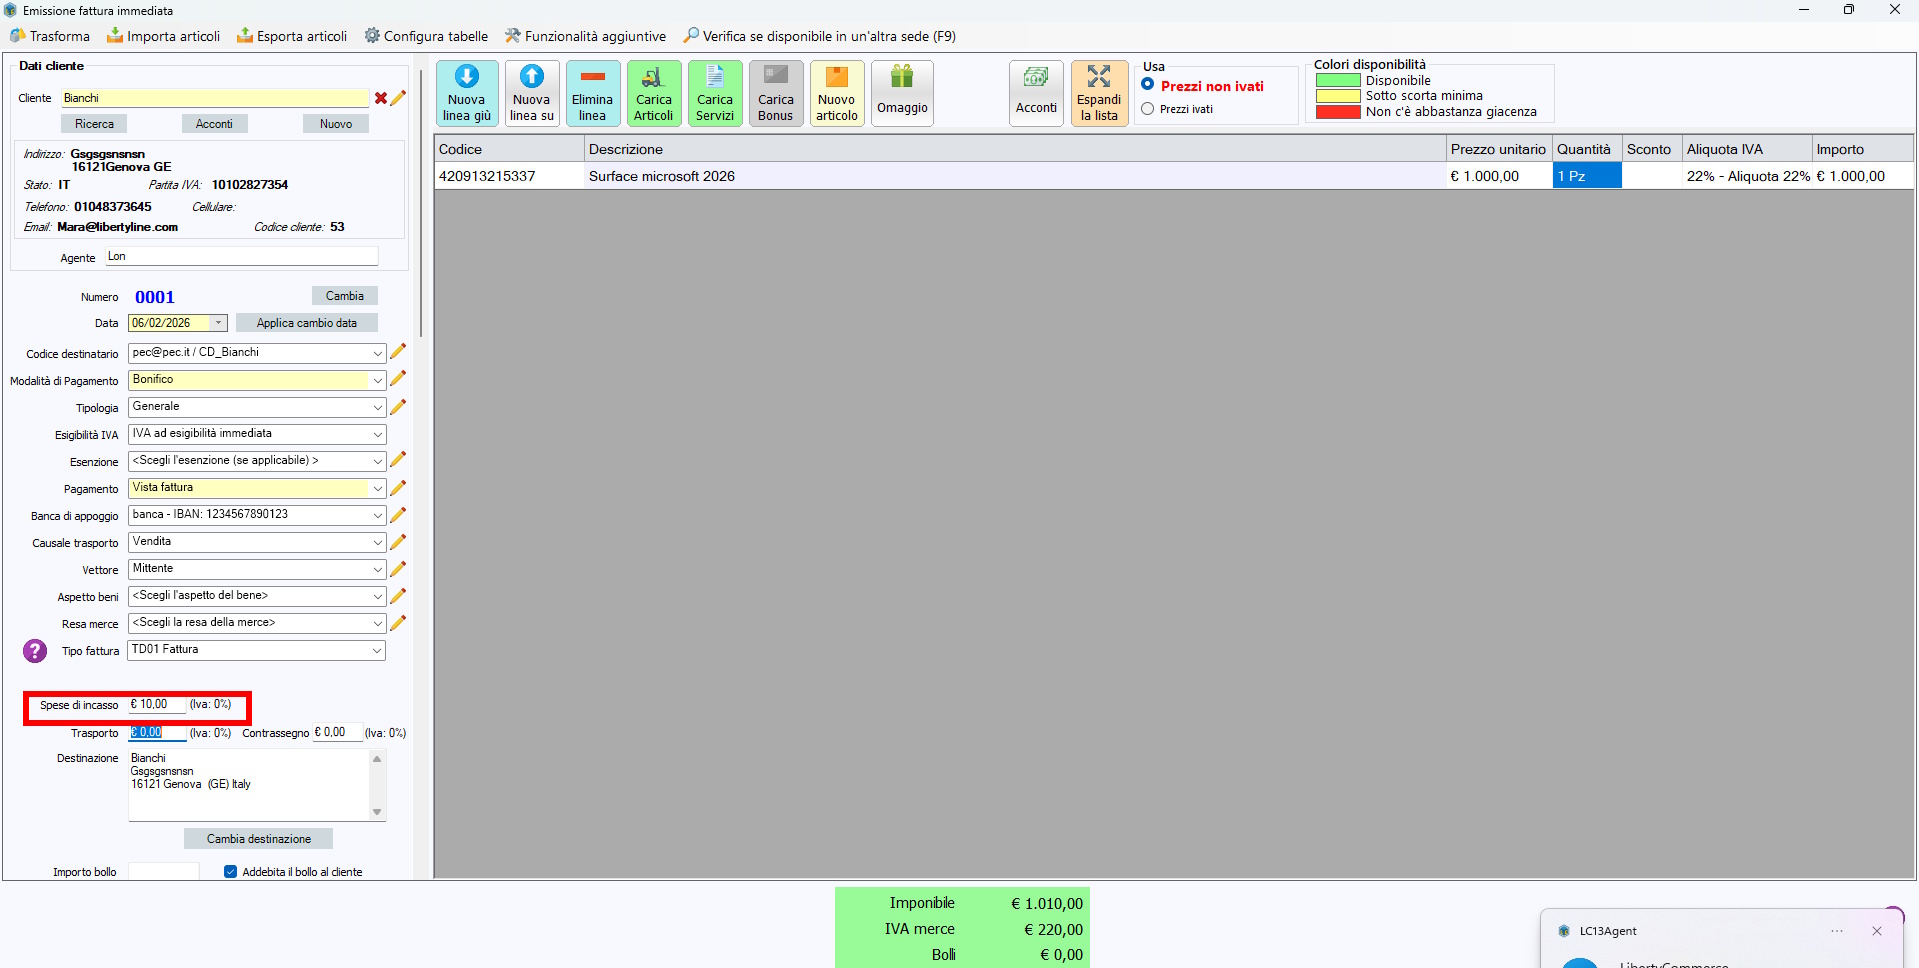Select the Prezzi ivati radio button
1919x968 pixels.
[1148, 109]
